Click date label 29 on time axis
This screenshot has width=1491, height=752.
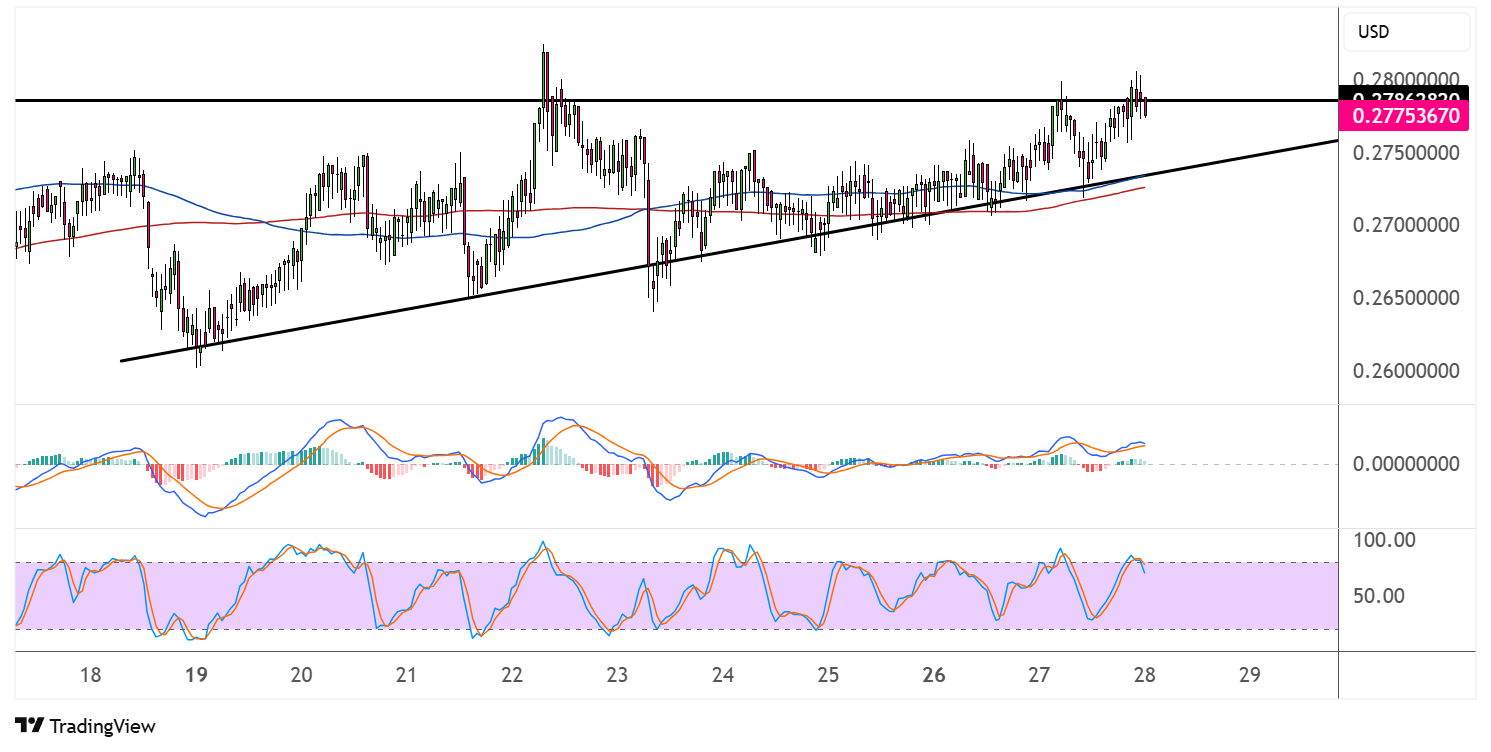point(1249,674)
